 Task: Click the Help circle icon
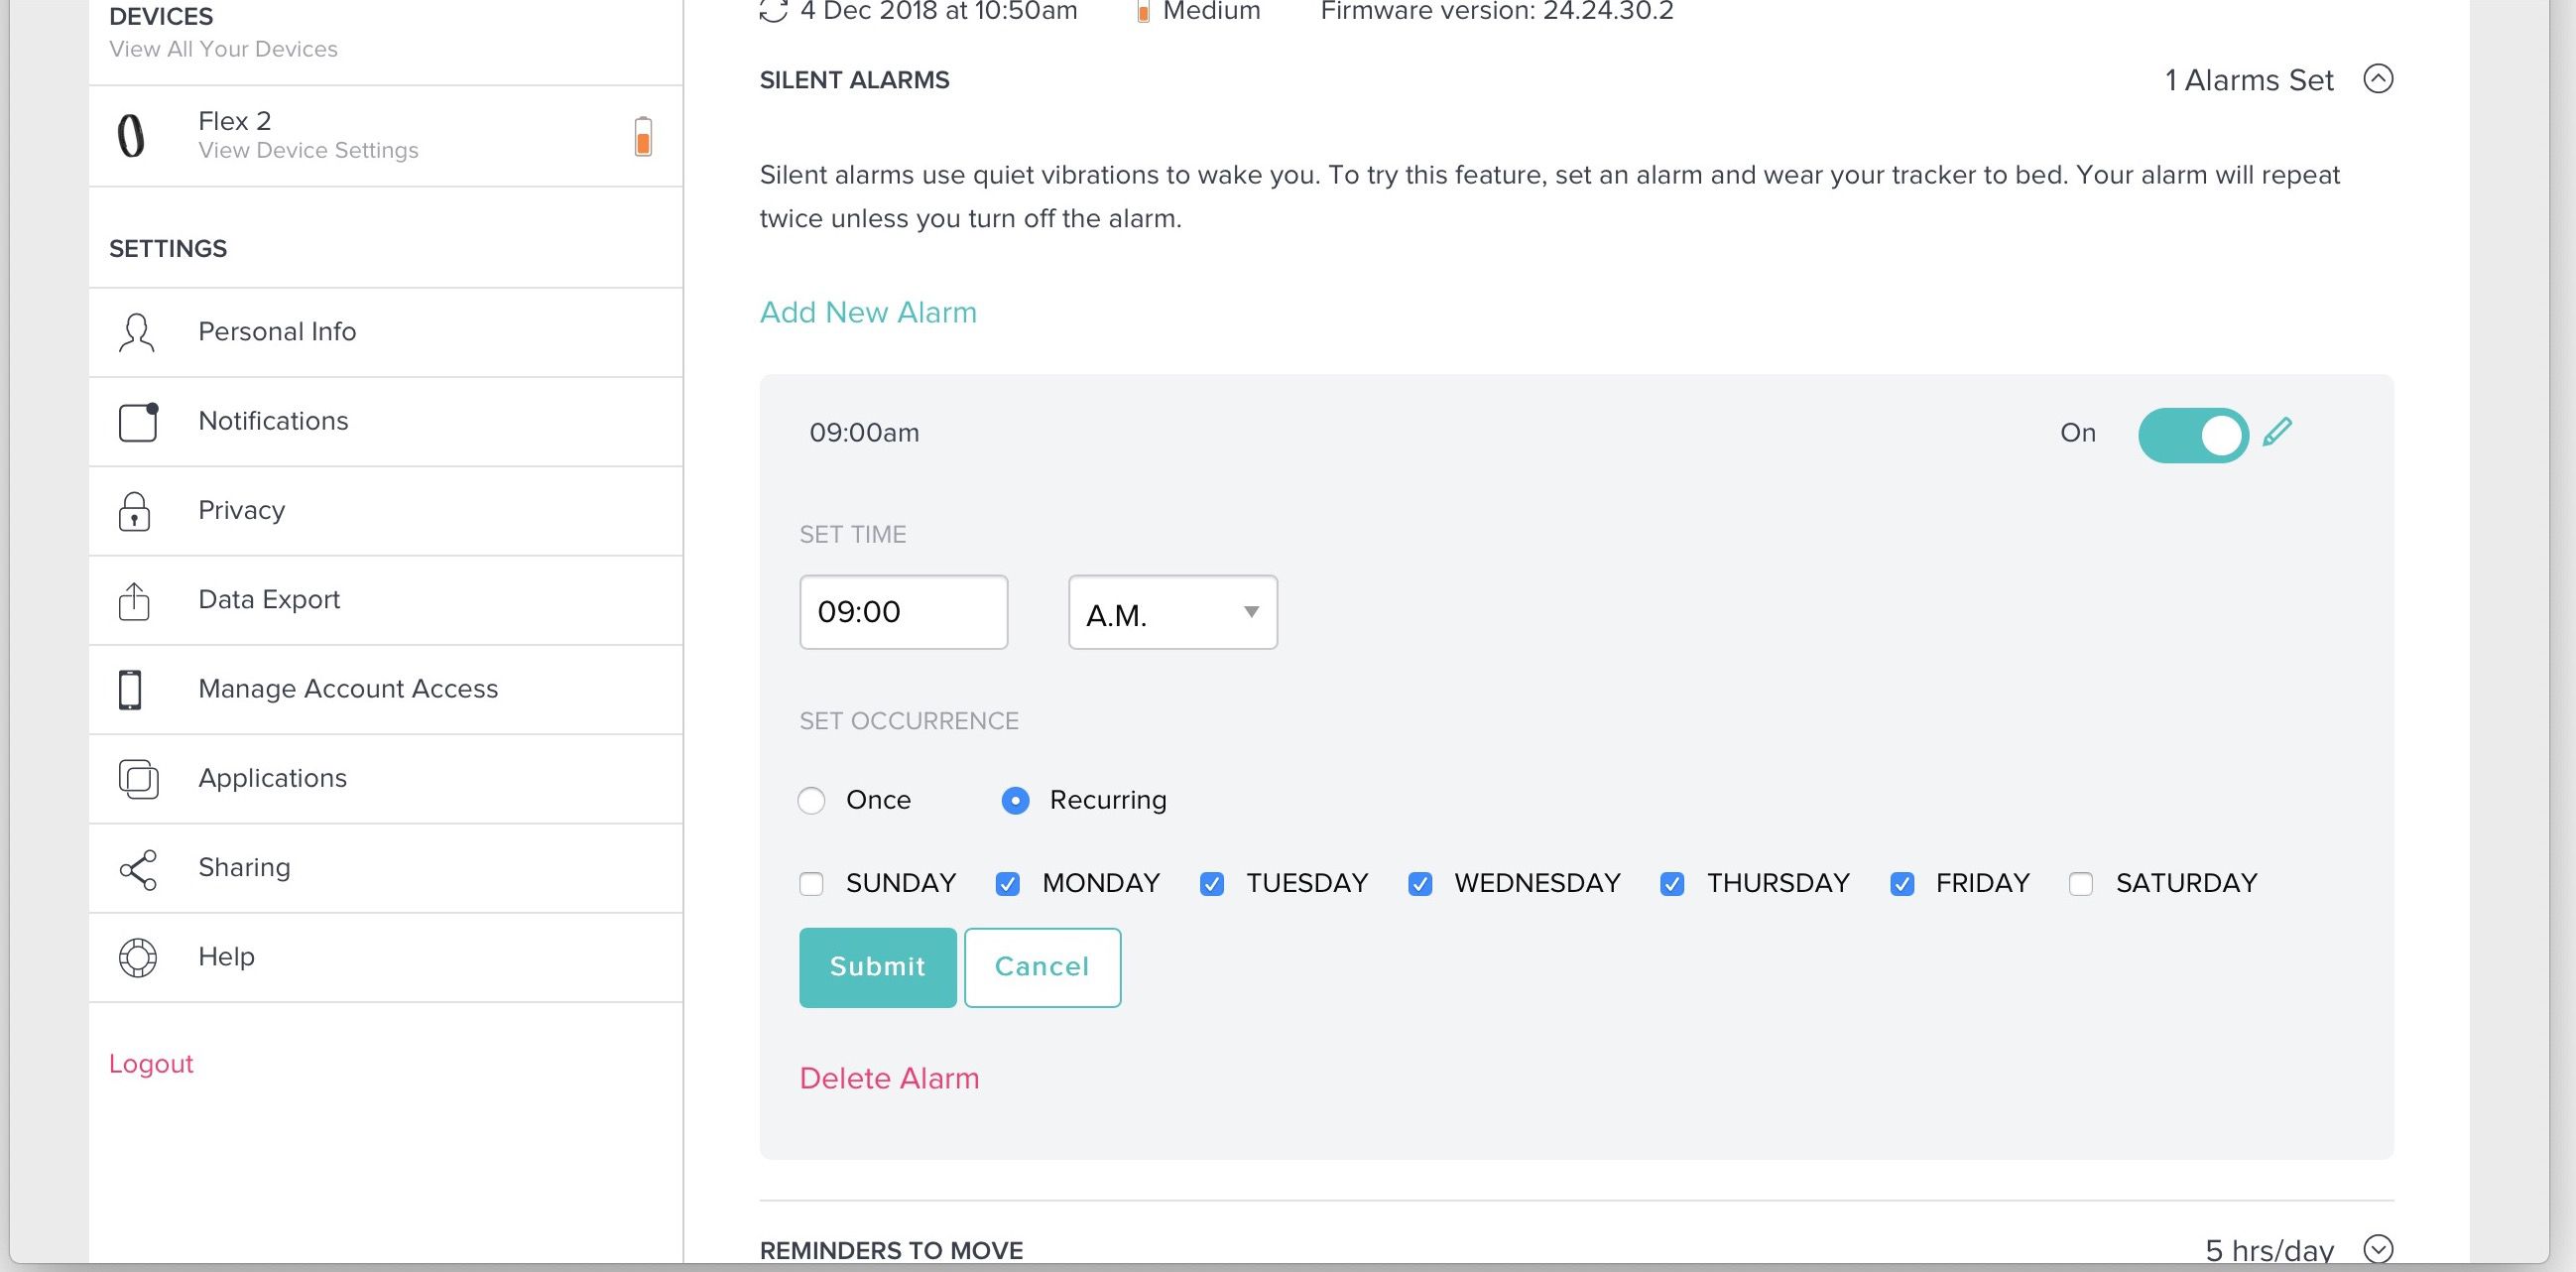pyautogui.click(x=136, y=954)
